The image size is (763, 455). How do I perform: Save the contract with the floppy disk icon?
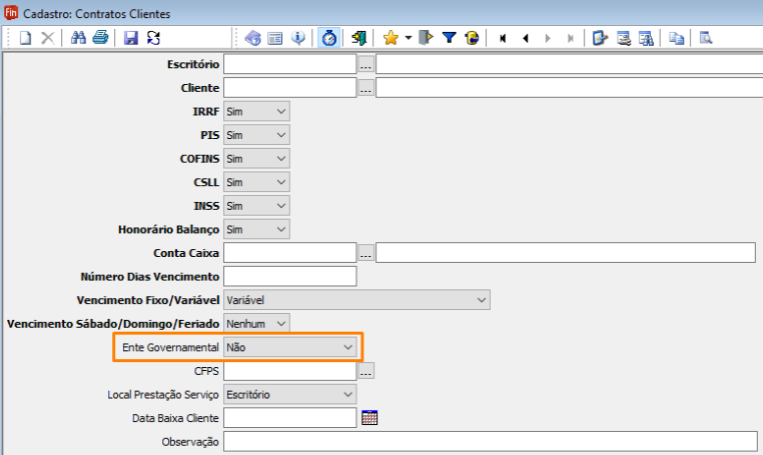(131, 38)
